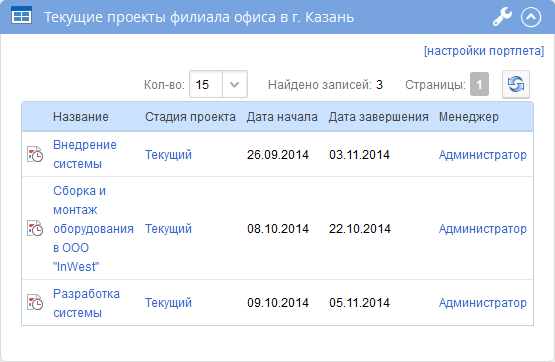This screenshot has width=555, height=362.
Task: Open the Внедрение системы project link
Action: point(85,154)
